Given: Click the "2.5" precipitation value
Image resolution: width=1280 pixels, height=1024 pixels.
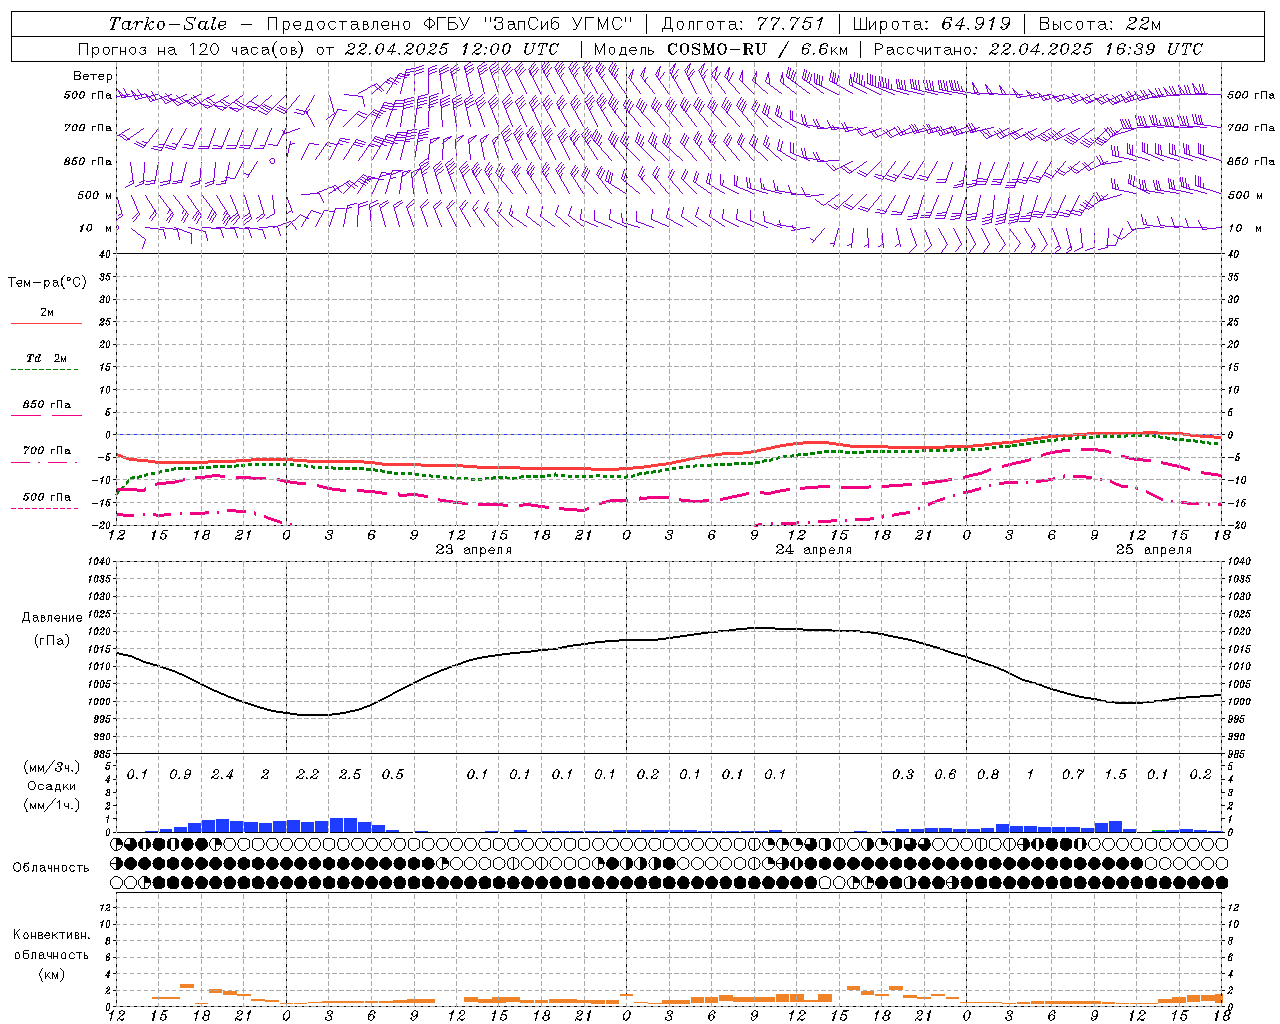Looking at the screenshot, I should pos(350,775).
